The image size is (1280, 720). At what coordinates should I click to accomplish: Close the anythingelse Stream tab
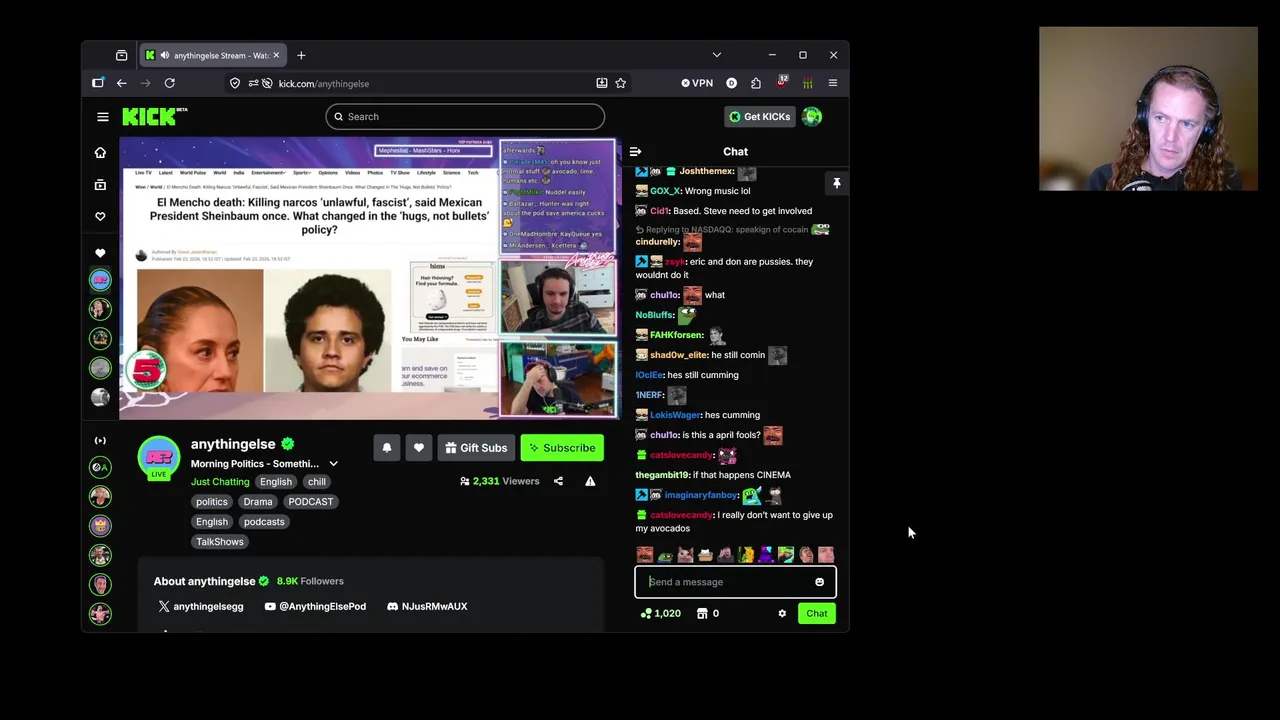tap(276, 56)
